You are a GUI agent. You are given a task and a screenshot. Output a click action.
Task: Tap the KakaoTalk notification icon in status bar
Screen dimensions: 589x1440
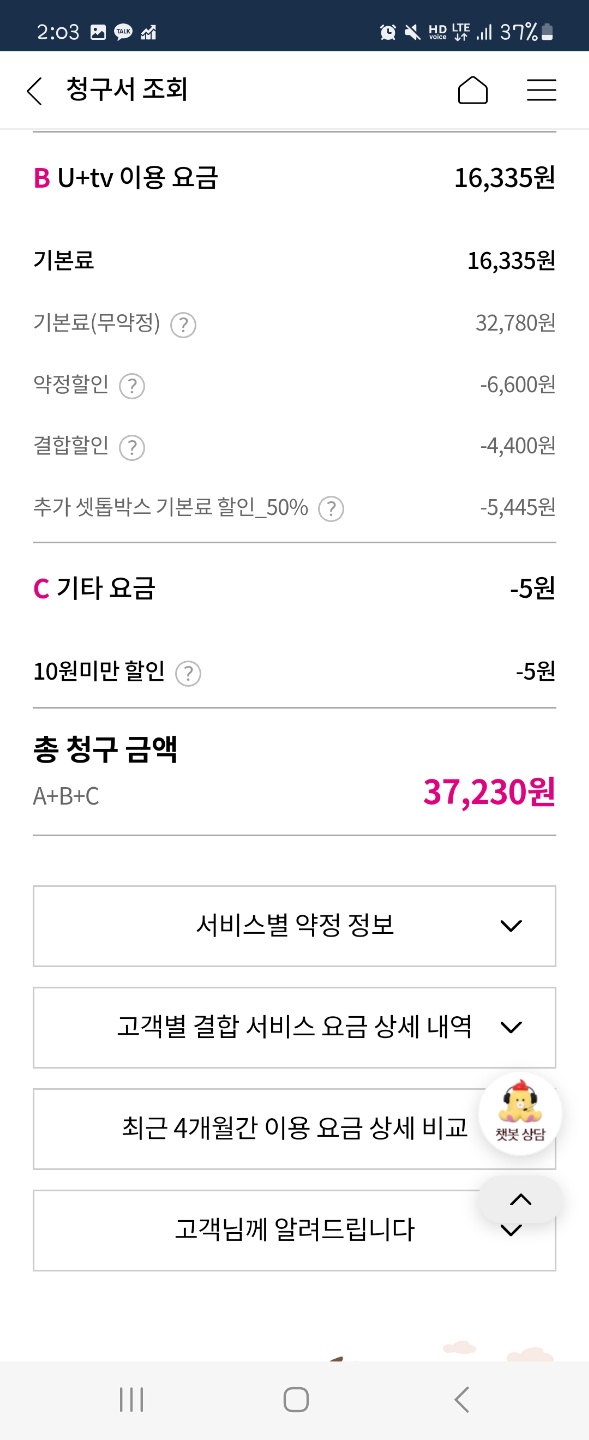123,32
